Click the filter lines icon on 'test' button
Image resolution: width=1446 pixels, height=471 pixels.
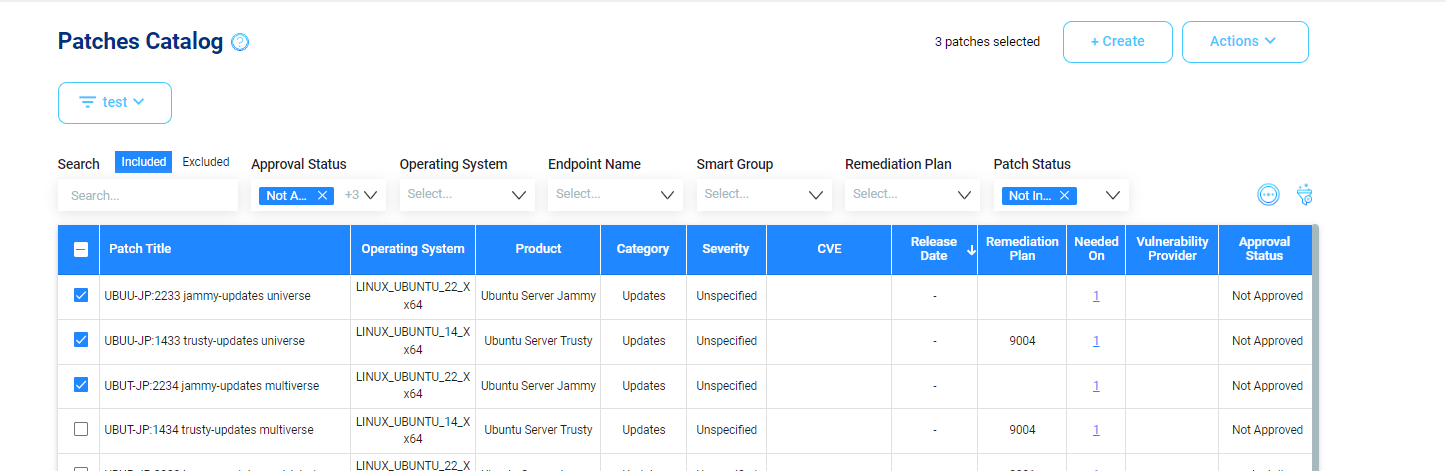pos(88,102)
